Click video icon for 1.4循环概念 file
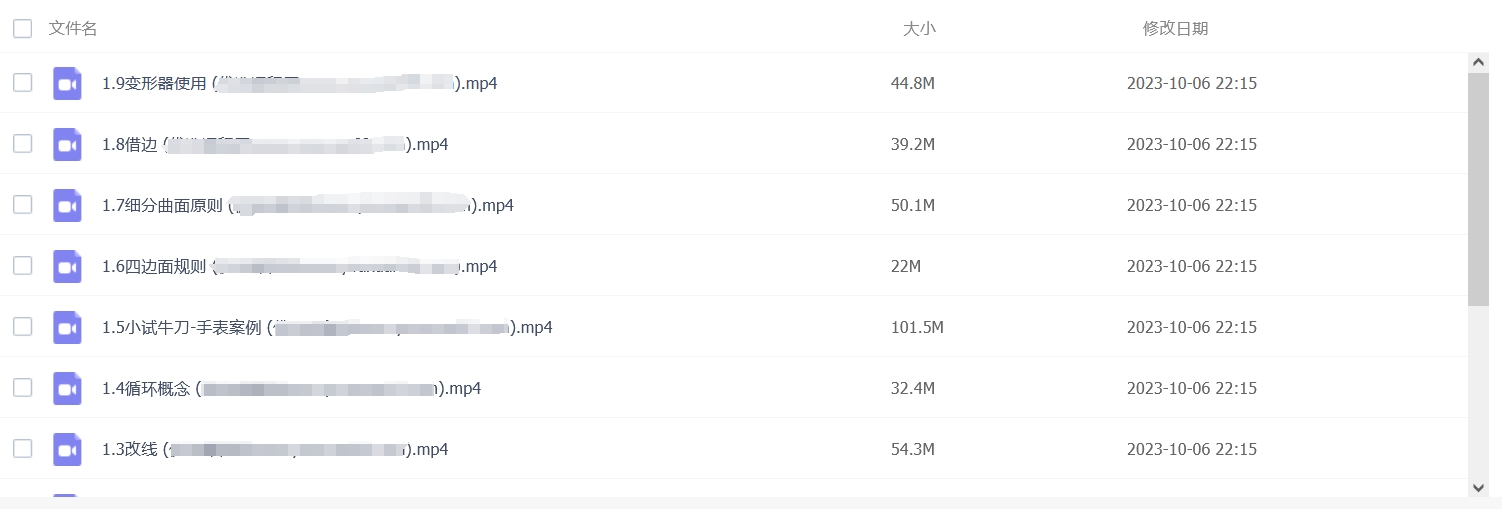 pyautogui.click(x=67, y=388)
